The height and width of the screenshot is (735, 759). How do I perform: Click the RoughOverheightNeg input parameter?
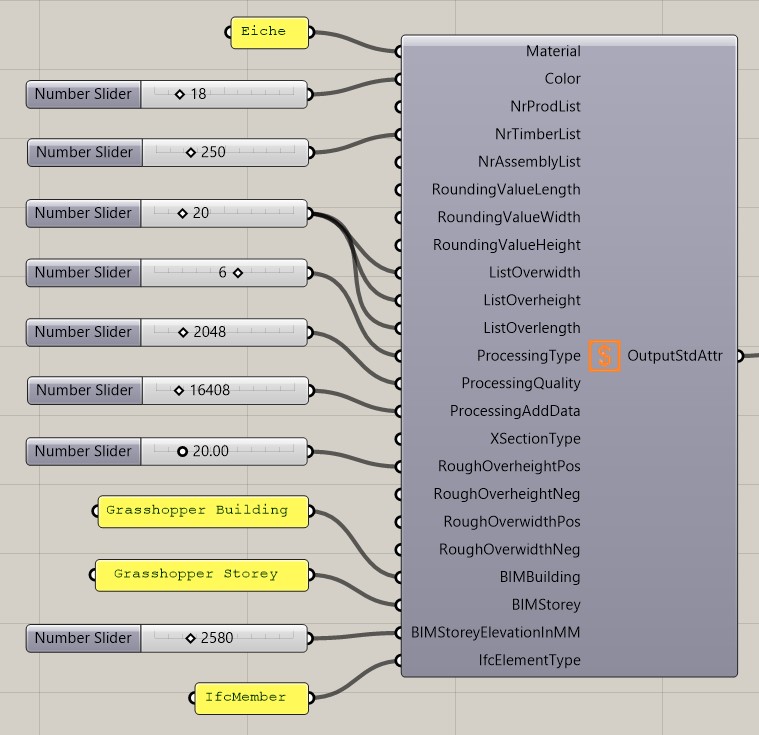coord(507,494)
